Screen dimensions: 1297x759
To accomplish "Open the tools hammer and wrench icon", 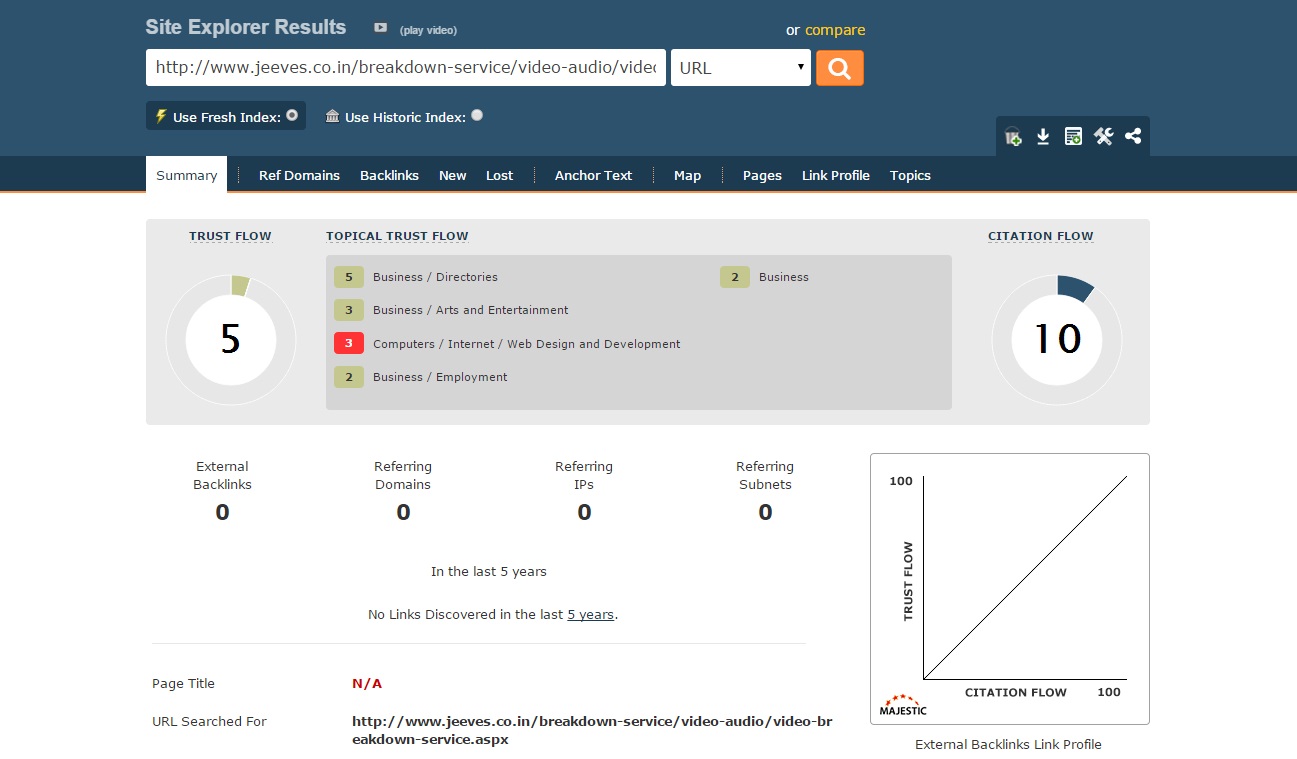I will 1103,136.
